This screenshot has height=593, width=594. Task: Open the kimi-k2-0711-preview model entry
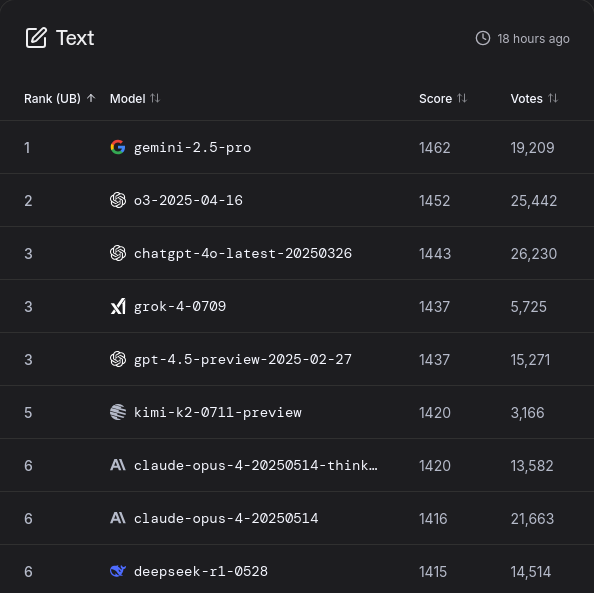pyautogui.click(x=218, y=412)
